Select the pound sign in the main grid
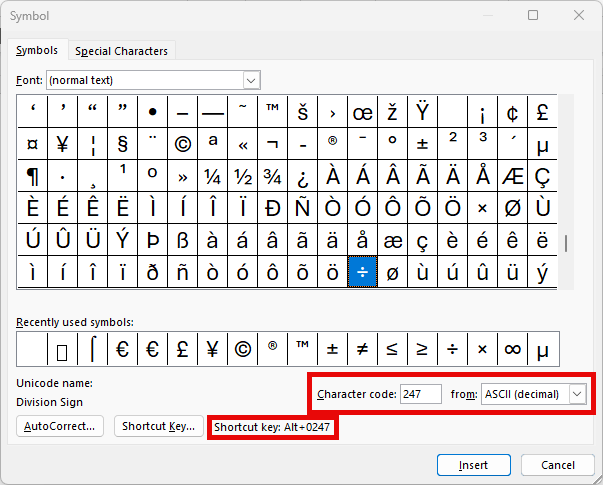Viewport: 603px width, 485px height. [x=542, y=112]
